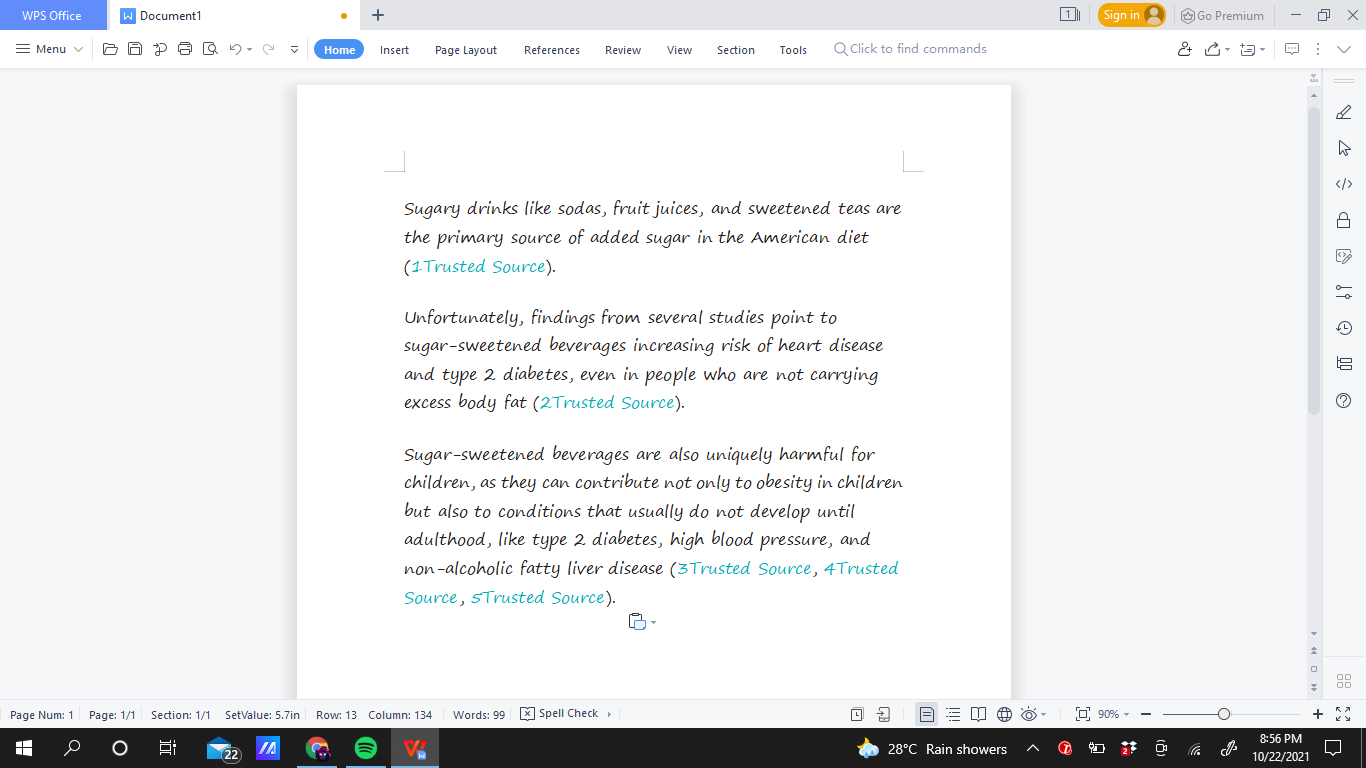Undo the last action
The width and height of the screenshot is (1366, 768).
click(236, 49)
